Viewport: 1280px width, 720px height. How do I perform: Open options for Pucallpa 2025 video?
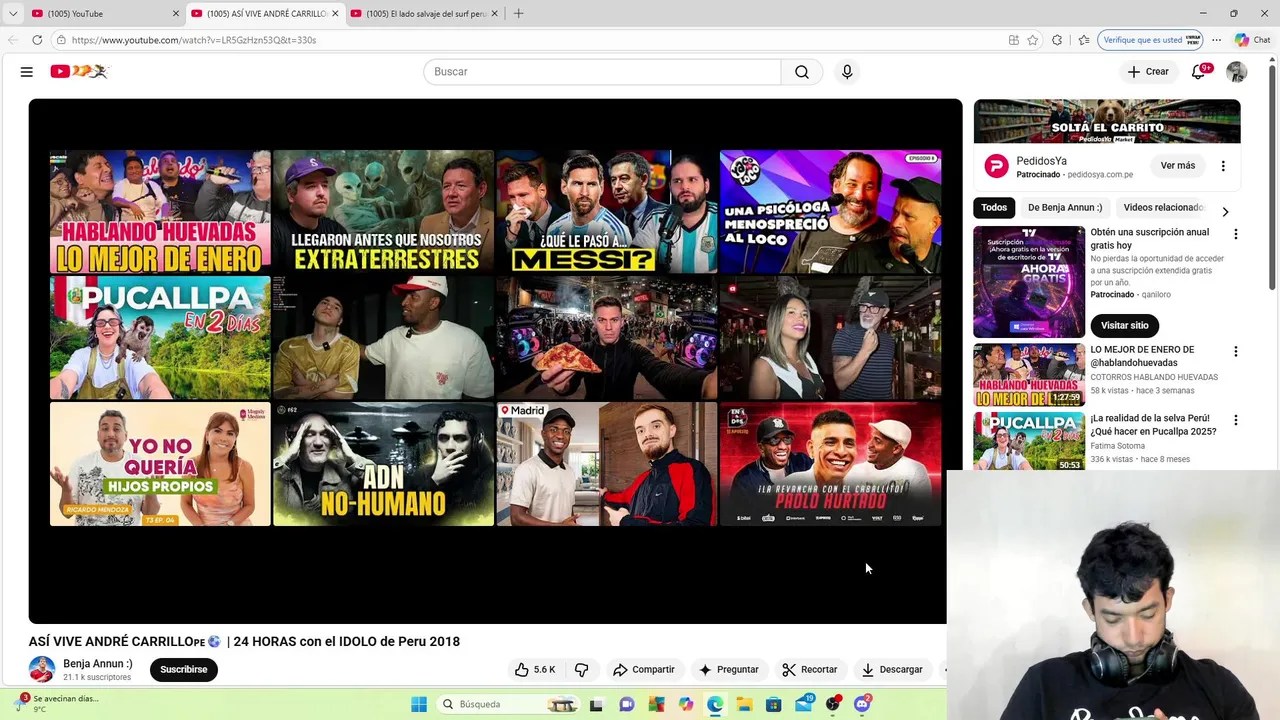[x=1235, y=420]
